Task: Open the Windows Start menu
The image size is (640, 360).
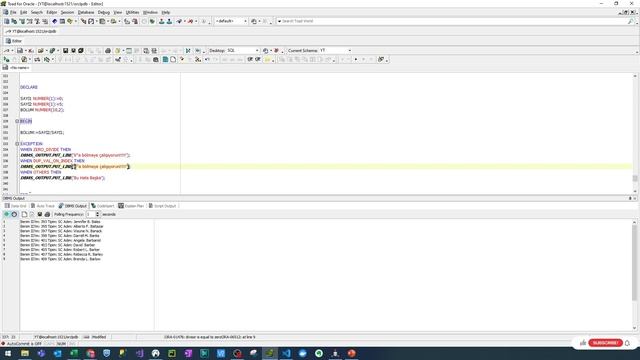Action: click(8, 353)
